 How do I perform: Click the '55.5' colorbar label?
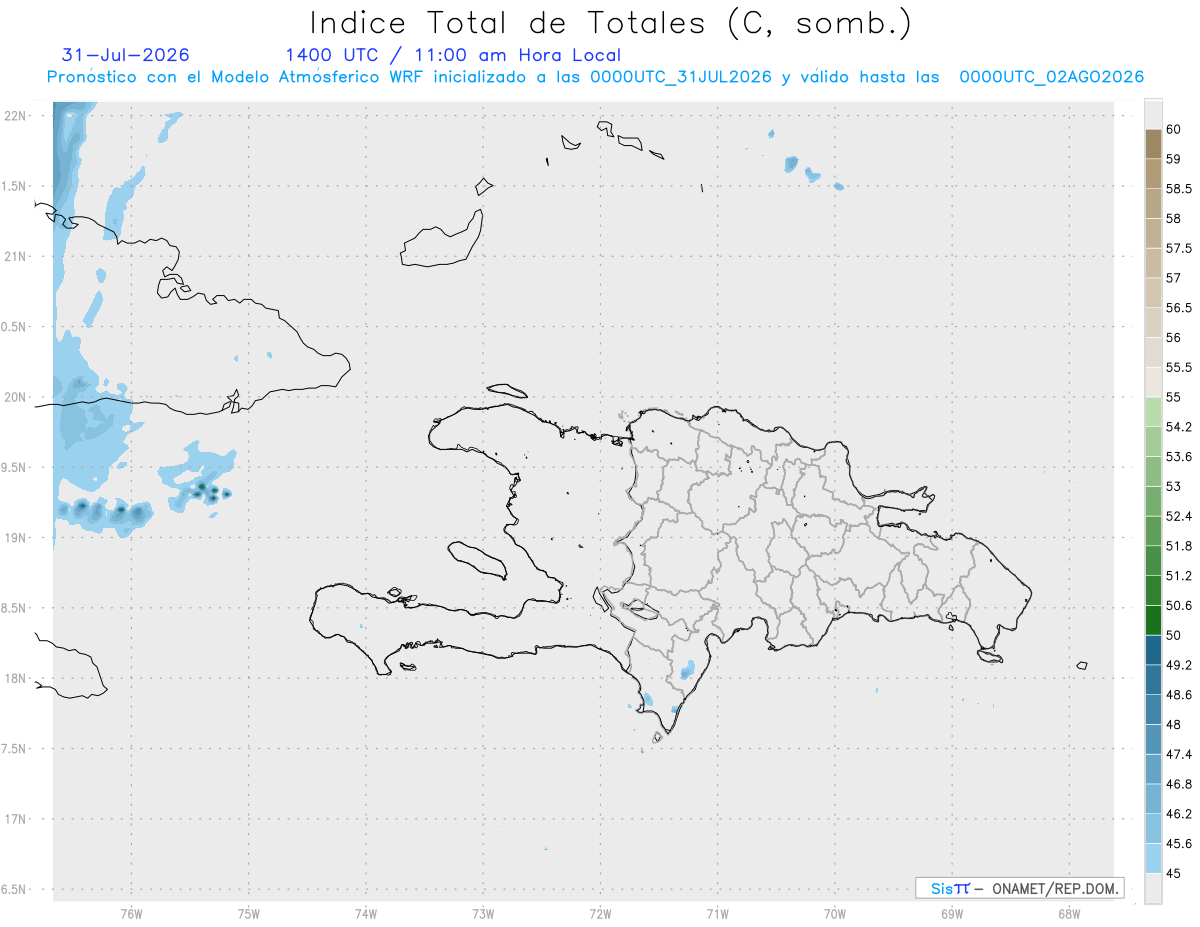pos(1178,367)
